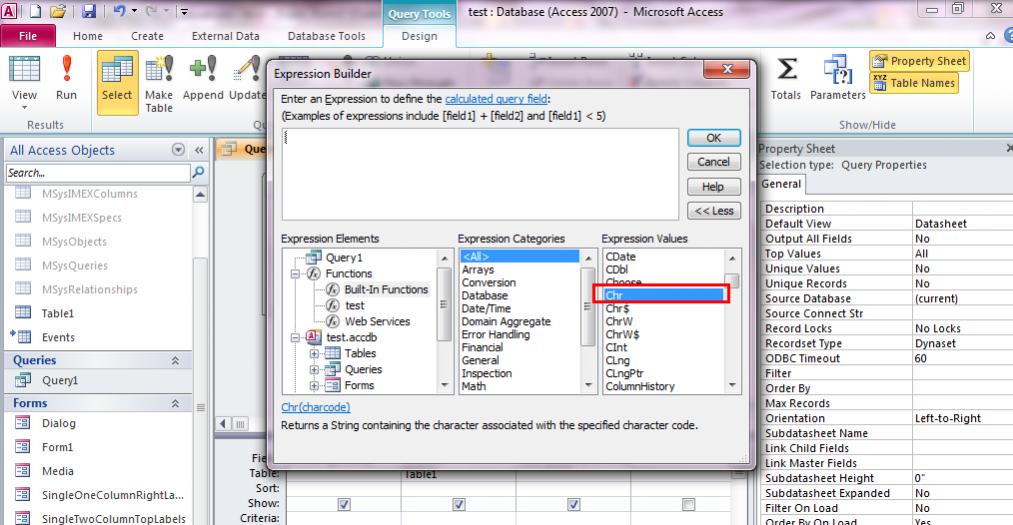Choose the Domain Aggregate category
Viewport: 1013px width, 525px height.
(x=506, y=322)
